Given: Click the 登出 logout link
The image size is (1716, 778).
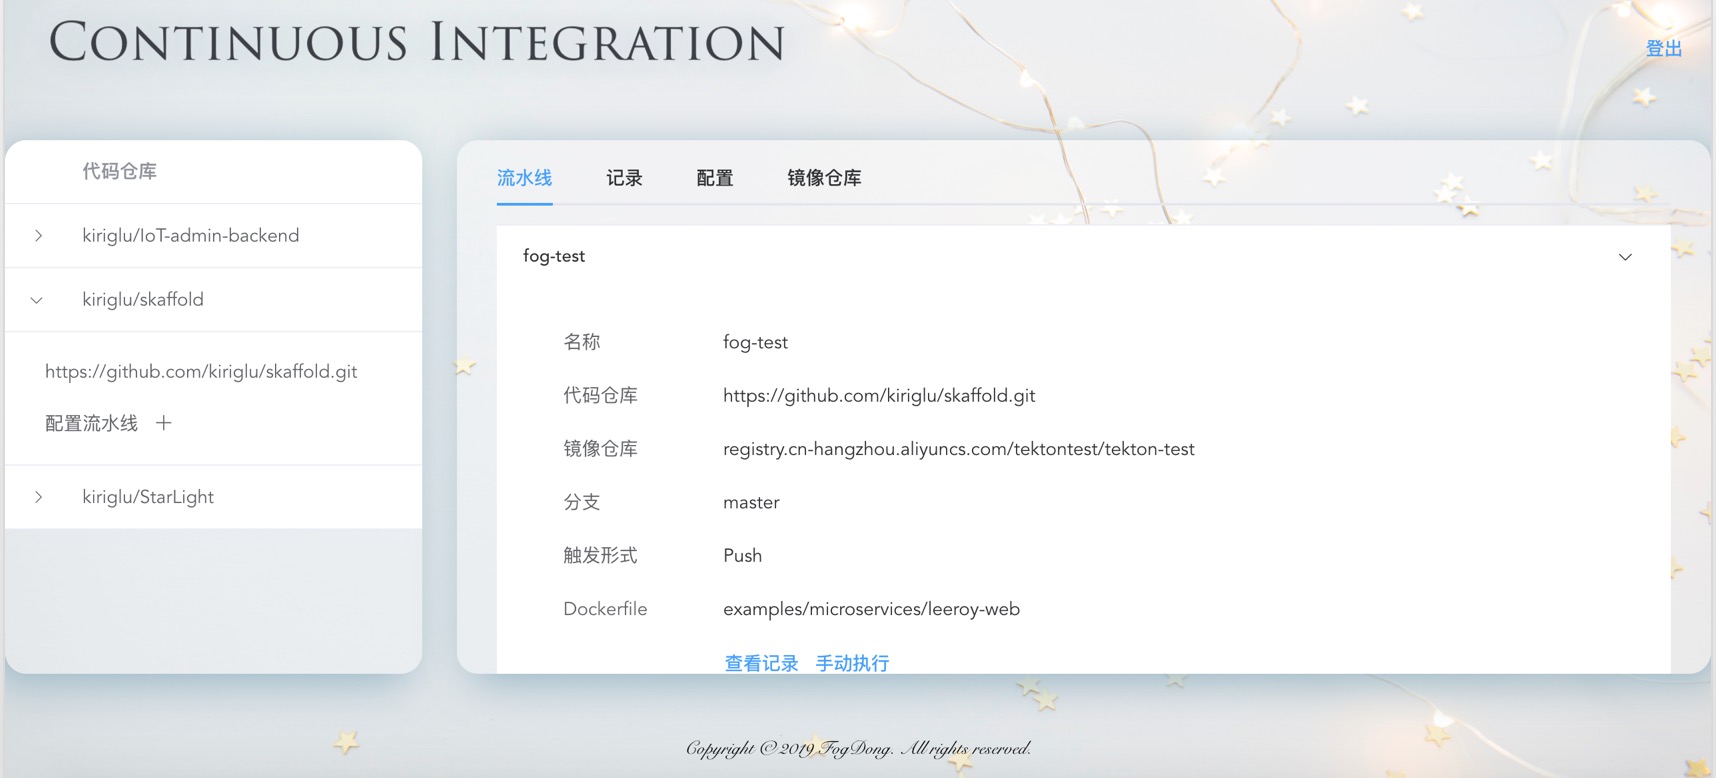Looking at the screenshot, I should (x=1663, y=48).
